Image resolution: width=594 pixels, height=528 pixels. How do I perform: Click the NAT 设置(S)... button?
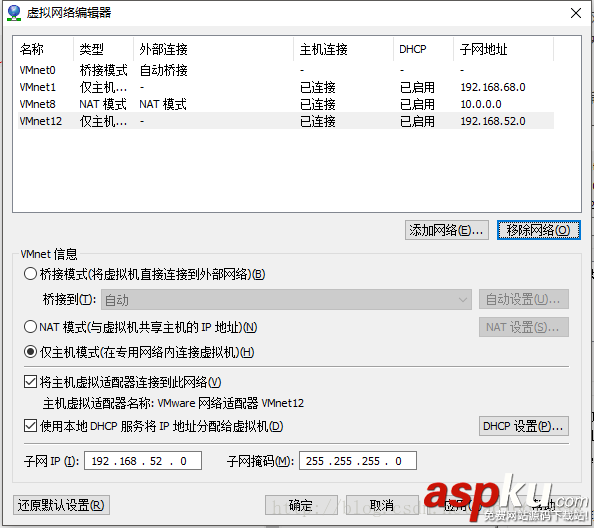[524, 327]
